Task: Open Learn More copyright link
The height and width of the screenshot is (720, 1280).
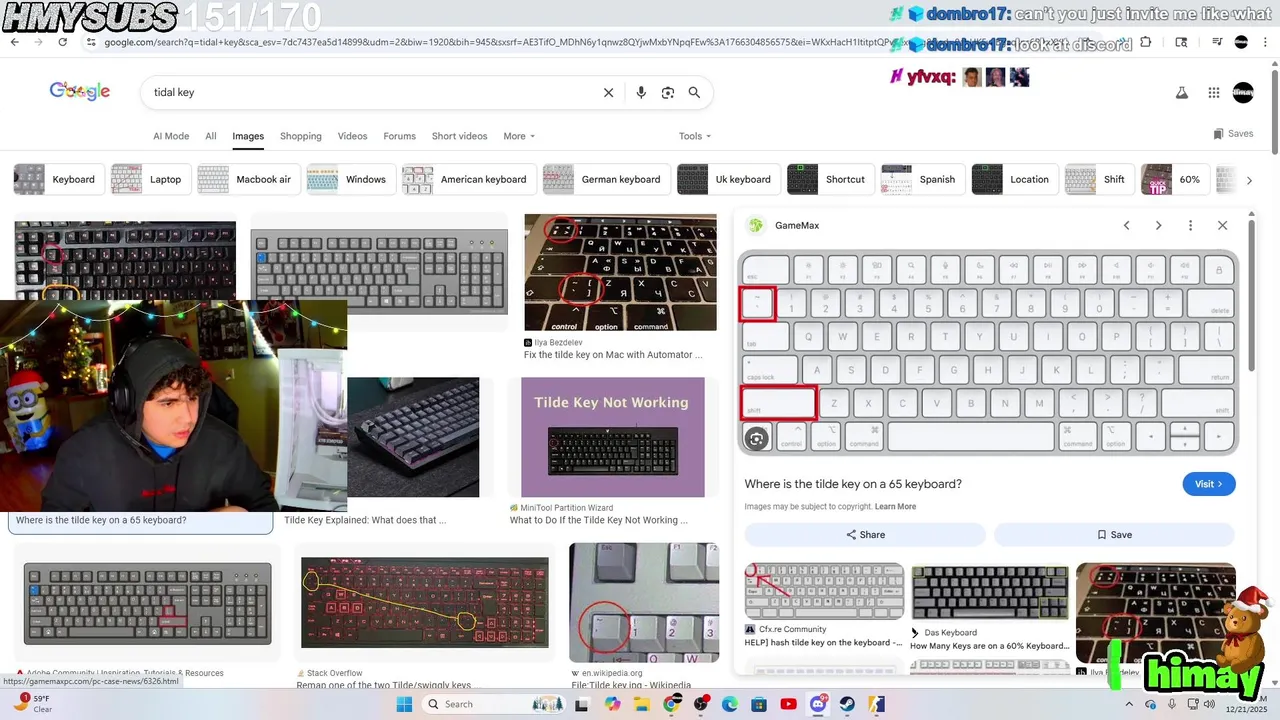Action: point(895,507)
